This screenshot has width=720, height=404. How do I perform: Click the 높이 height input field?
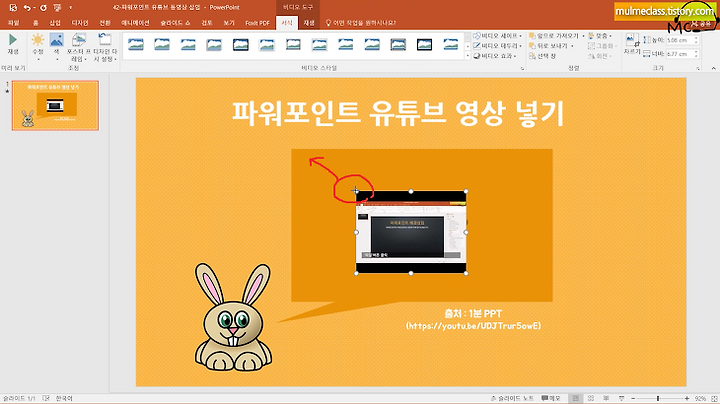pos(680,40)
